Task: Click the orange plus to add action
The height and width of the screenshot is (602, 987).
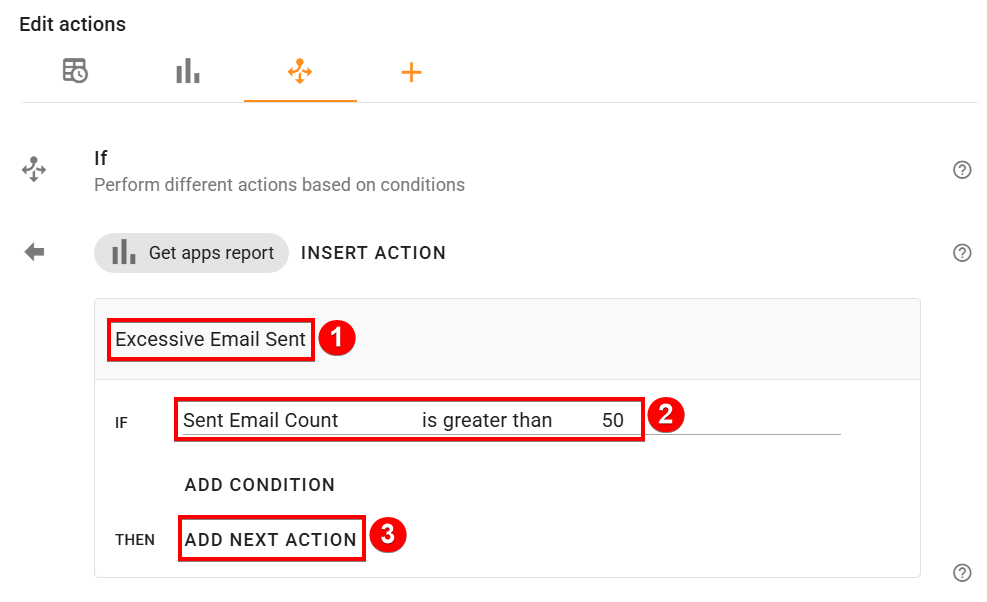Action: coord(411,71)
